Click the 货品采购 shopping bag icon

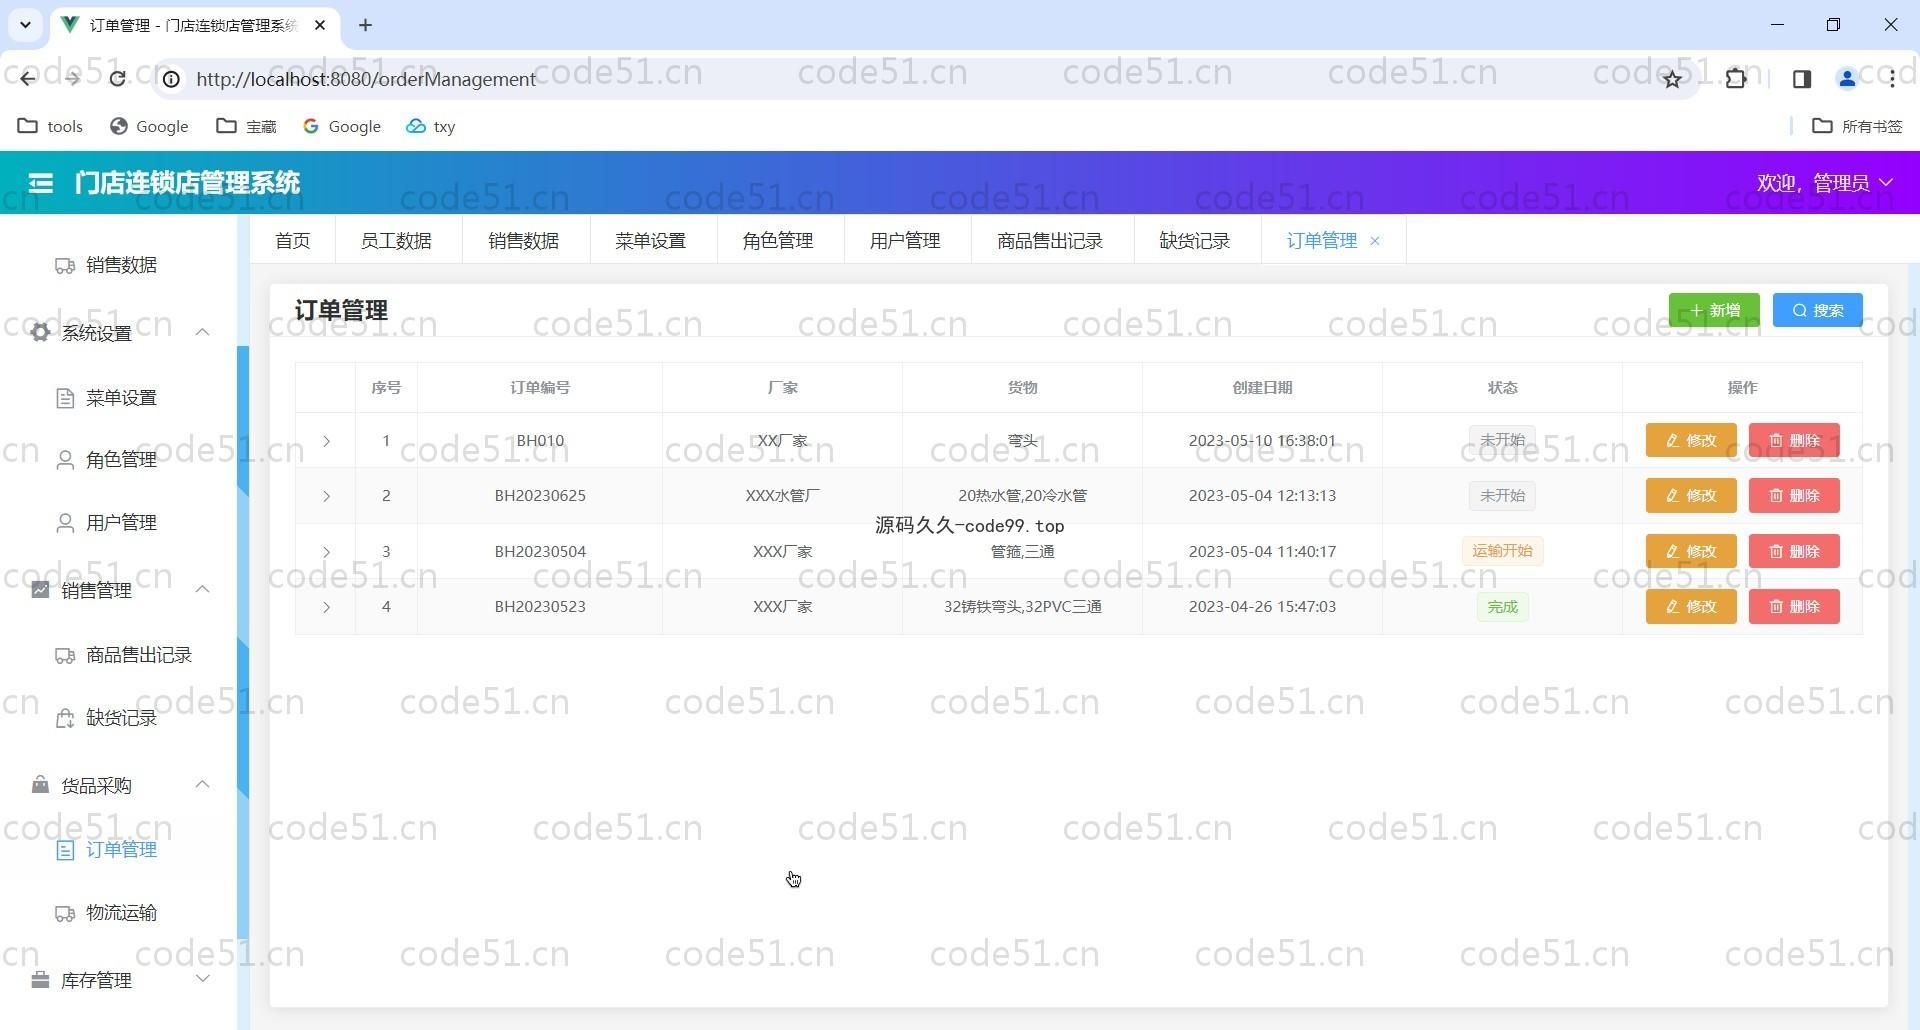[40, 785]
